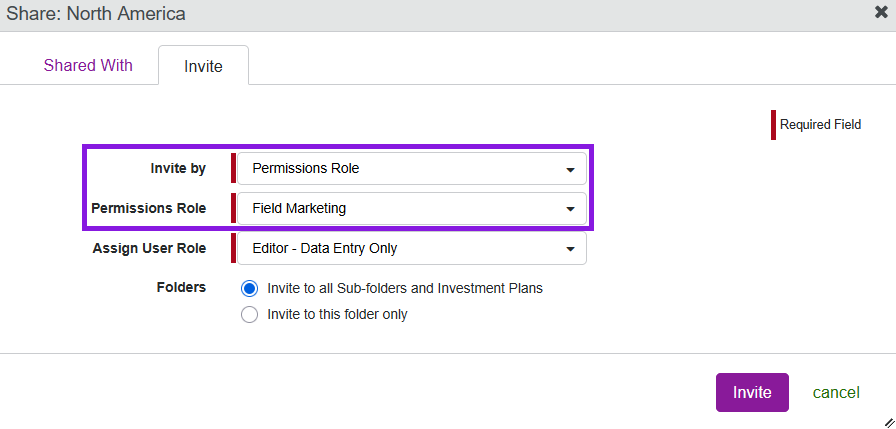Click the Share: North America title
The width and height of the screenshot is (896, 429).
click(x=96, y=14)
